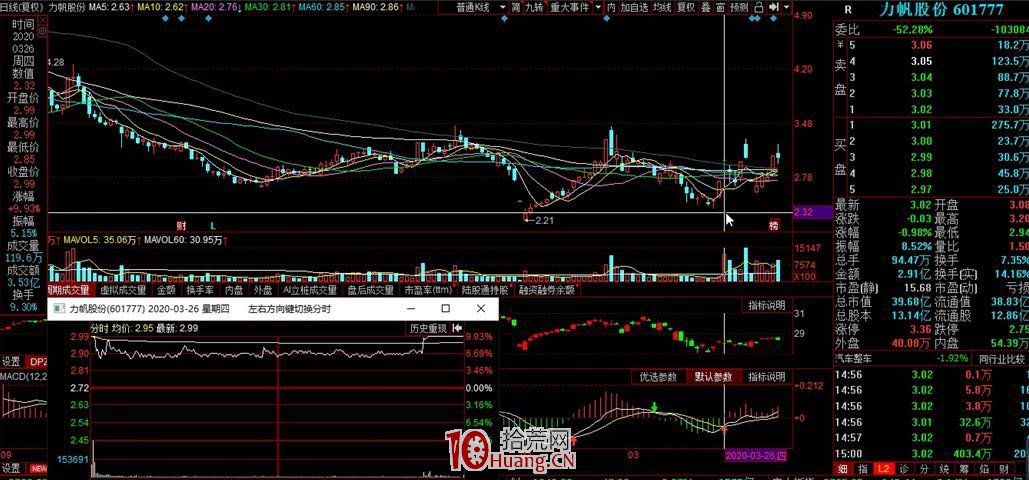1029x480 pixels.
Task: Click the 内 toolbar button
Action: click(611, 7)
